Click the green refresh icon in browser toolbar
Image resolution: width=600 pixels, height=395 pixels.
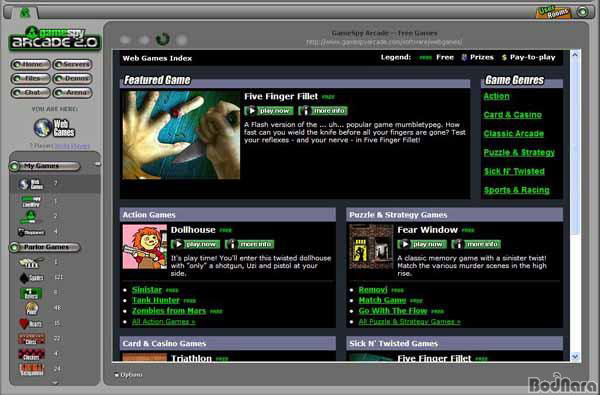[163, 39]
